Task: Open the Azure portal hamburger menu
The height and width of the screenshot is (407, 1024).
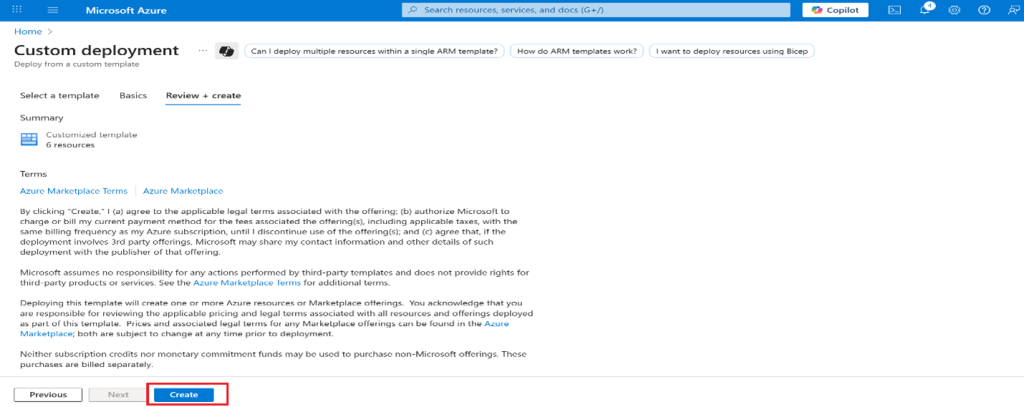Action: pyautogui.click(x=53, y=10)
